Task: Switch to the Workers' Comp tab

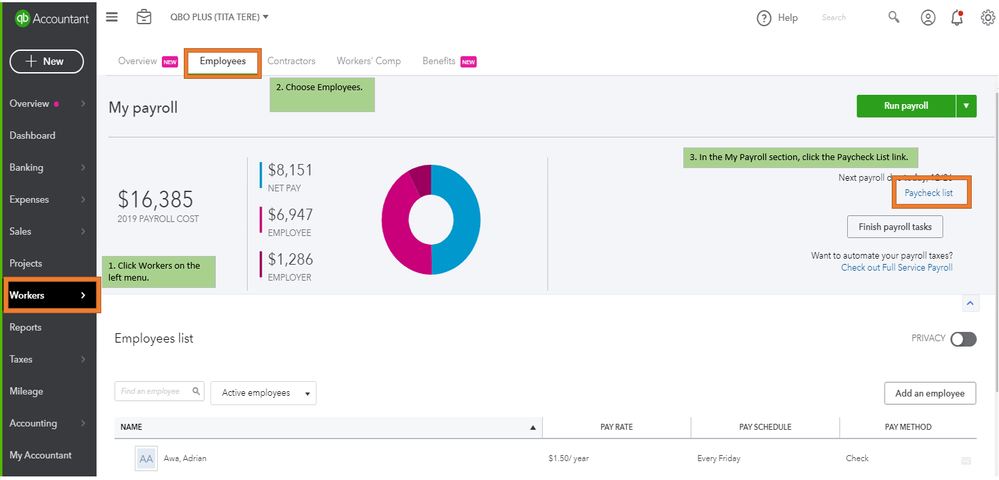Action: tap(369, 61)
